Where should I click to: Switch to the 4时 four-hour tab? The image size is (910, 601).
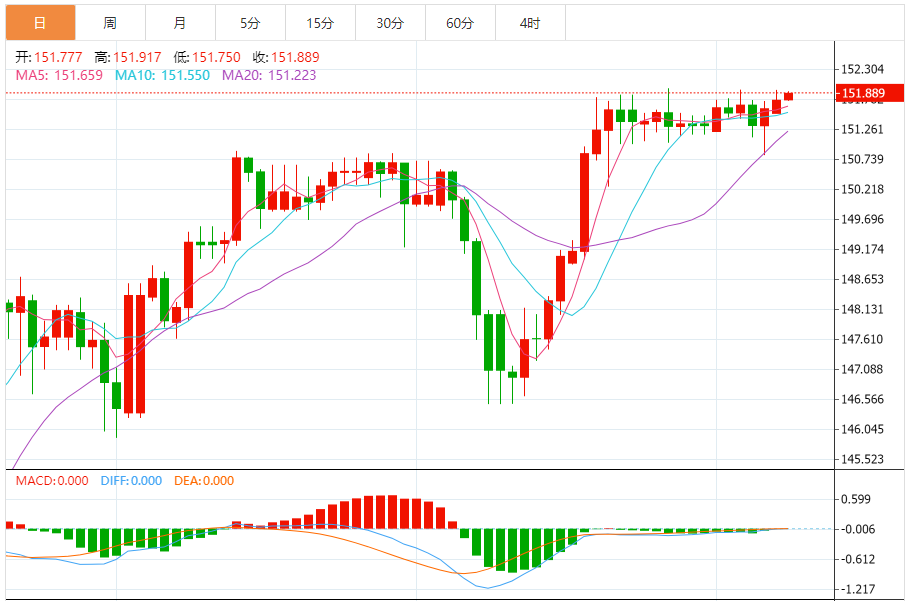pyautogui.click(x=530, y=23)
